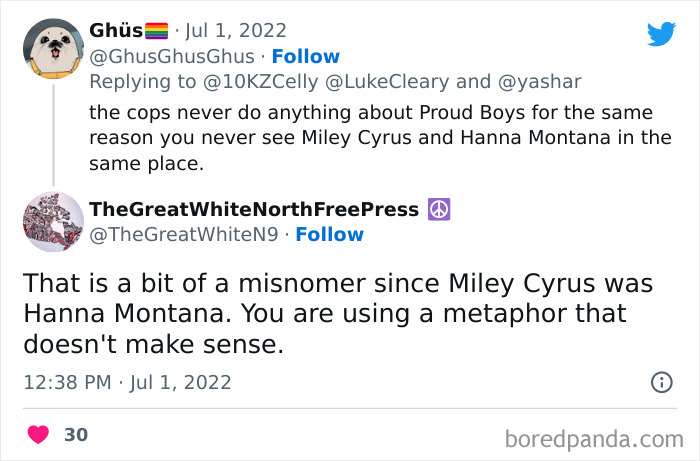
Task: View the 30 likes count
Action: (76, 435)
